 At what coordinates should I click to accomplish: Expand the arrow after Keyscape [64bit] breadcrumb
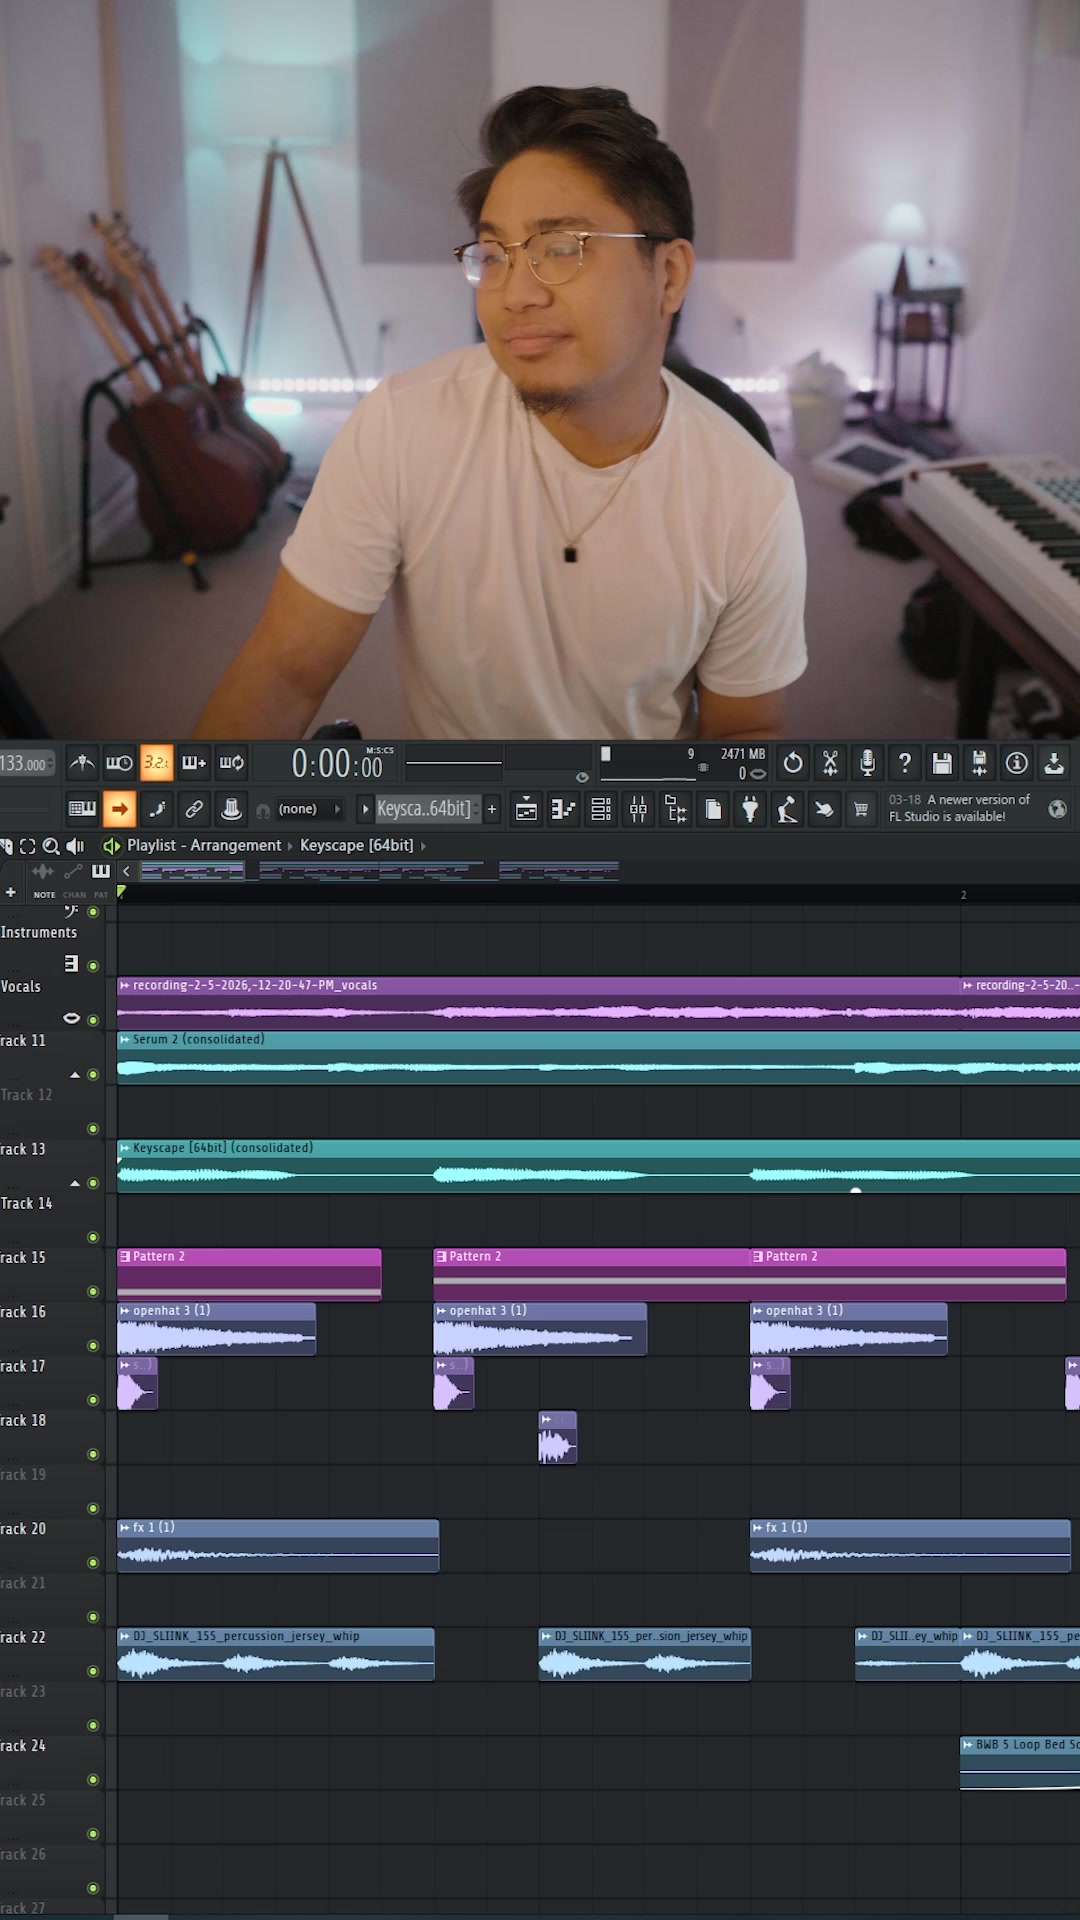point(423,846)
